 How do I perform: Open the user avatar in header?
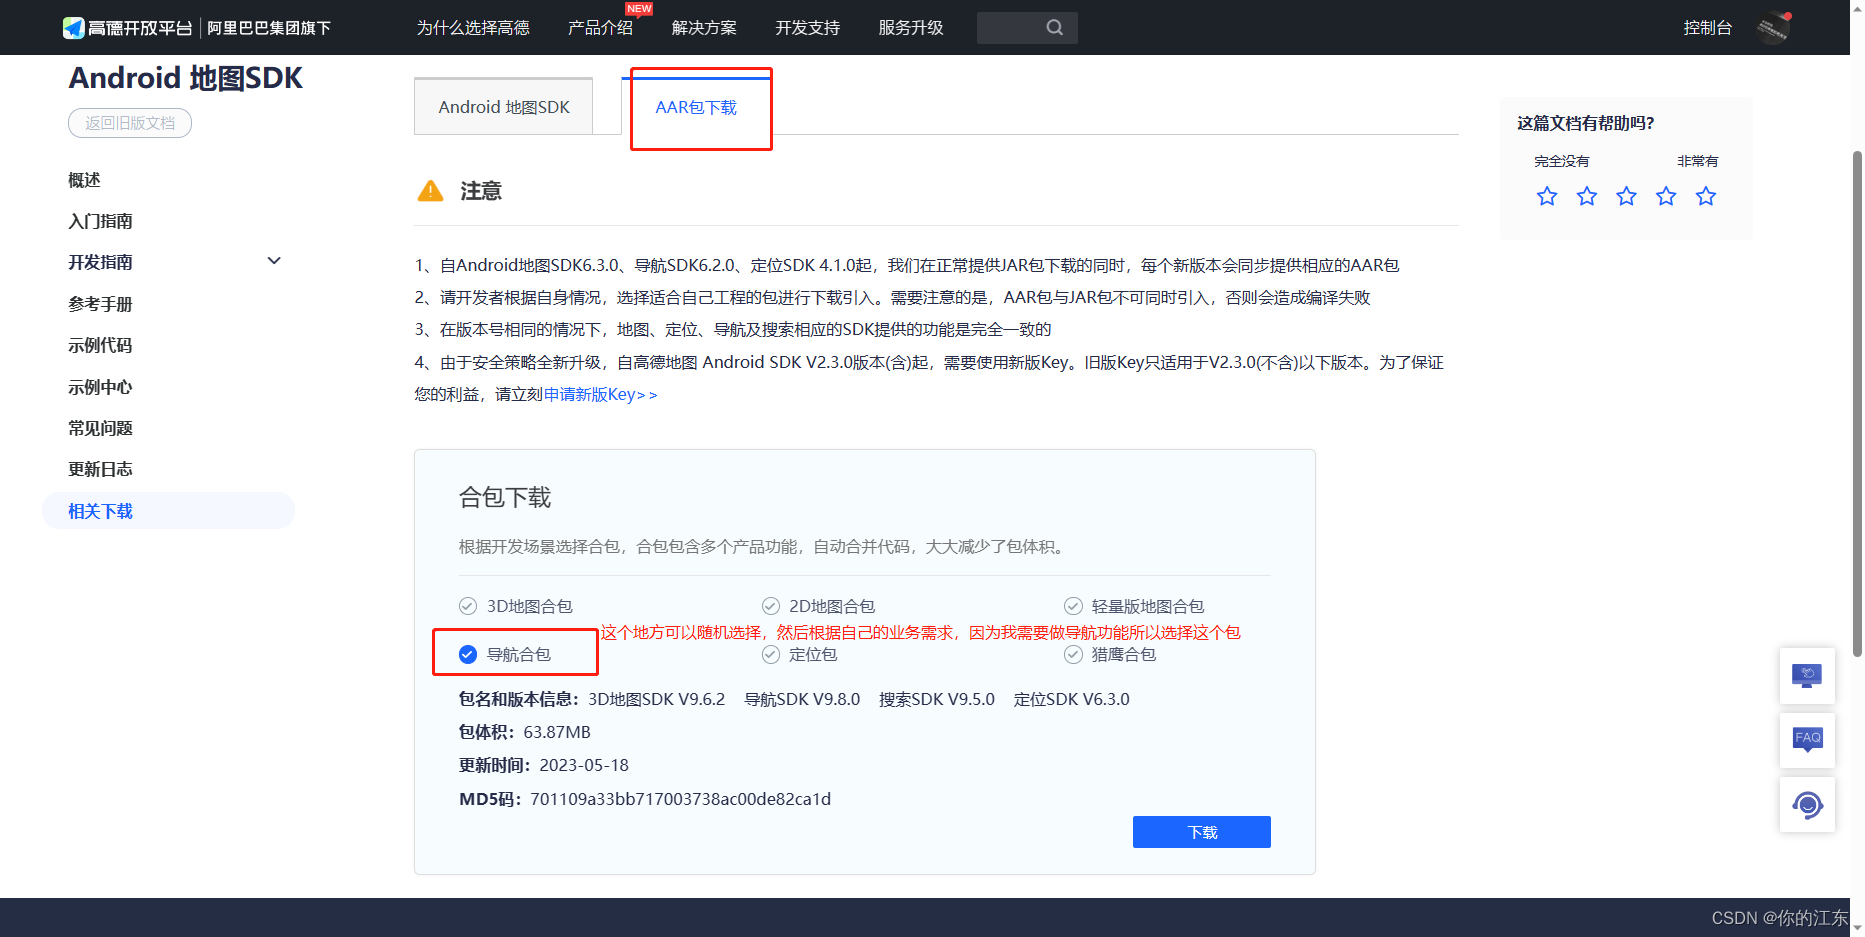pos(1774,28)
